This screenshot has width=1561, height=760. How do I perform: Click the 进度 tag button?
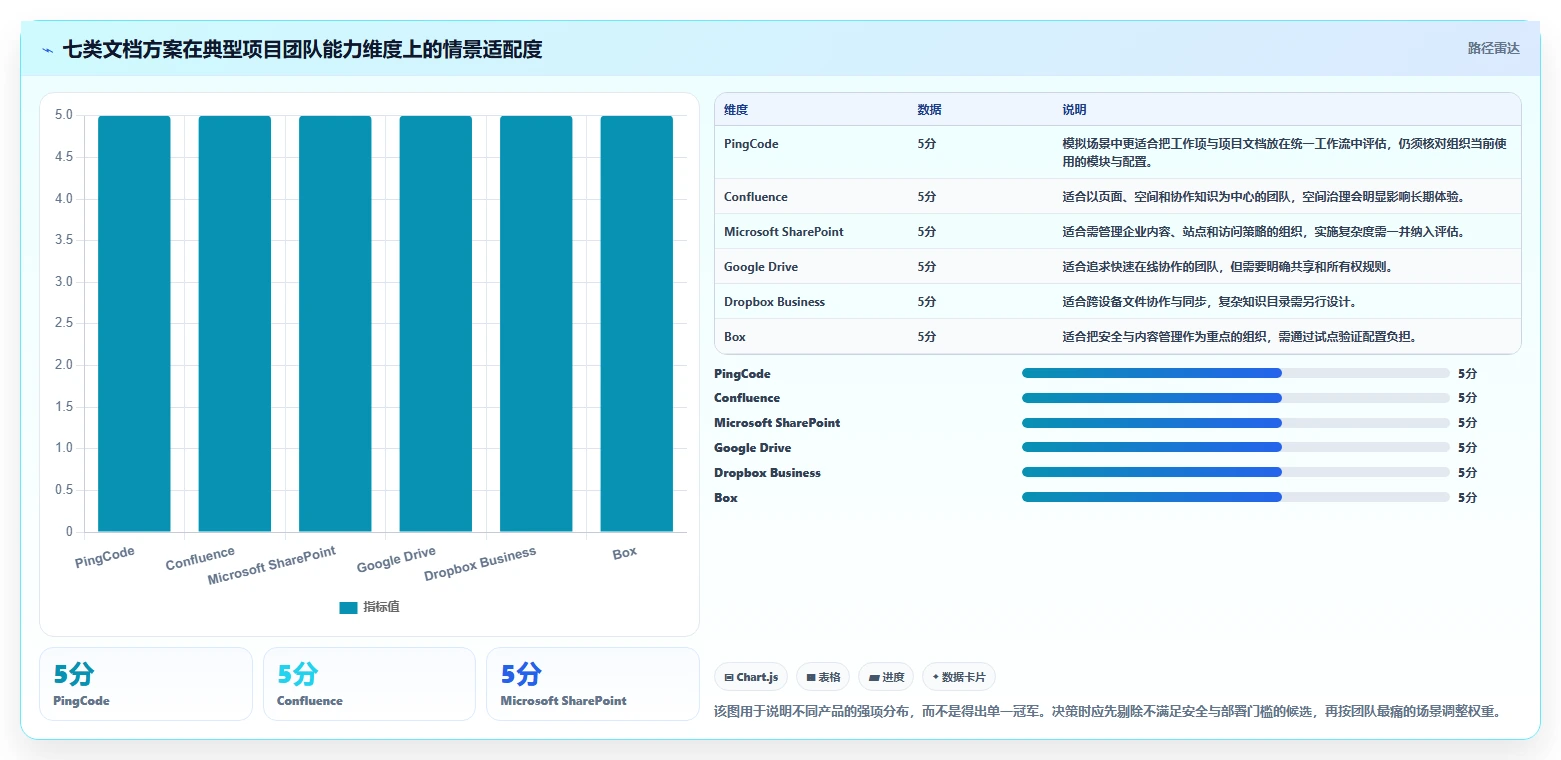[x=886, y=677]
